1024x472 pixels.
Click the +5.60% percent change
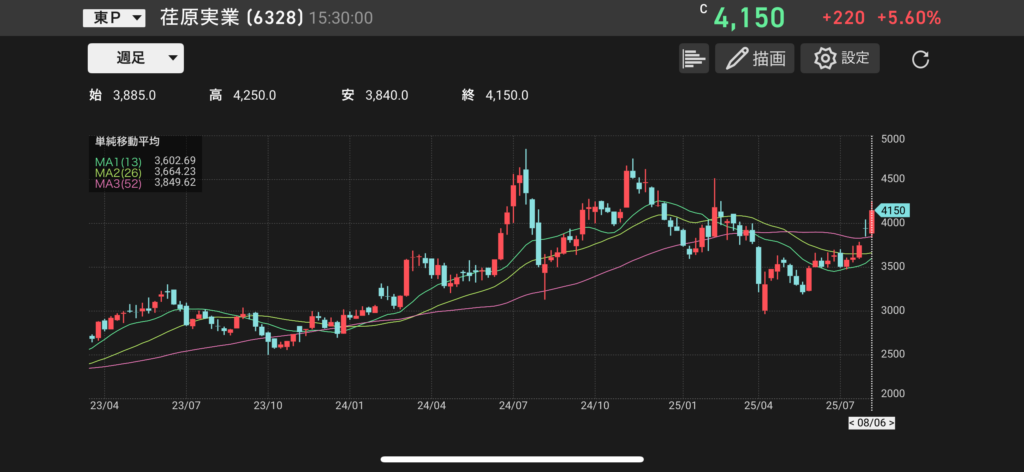[x=909, y=18]
